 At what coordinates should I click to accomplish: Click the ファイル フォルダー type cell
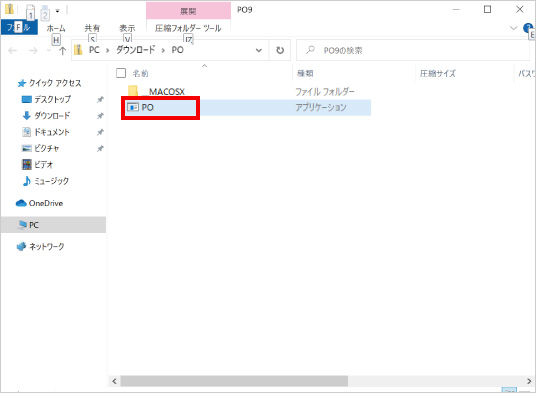[x=325, y=92]
